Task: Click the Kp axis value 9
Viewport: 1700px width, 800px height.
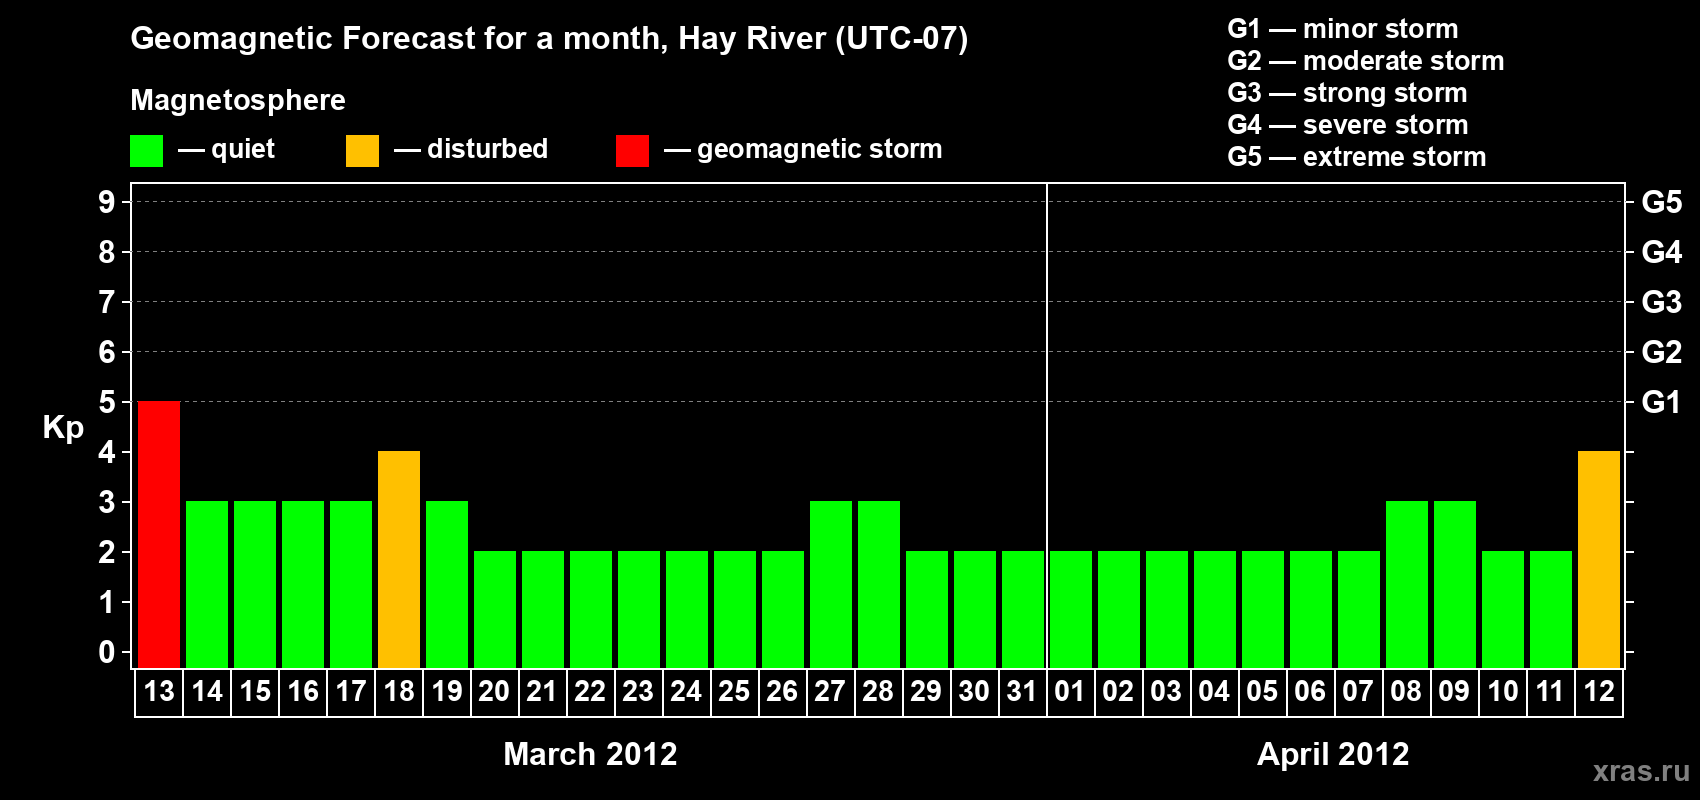Action: (x=107, y=202)
